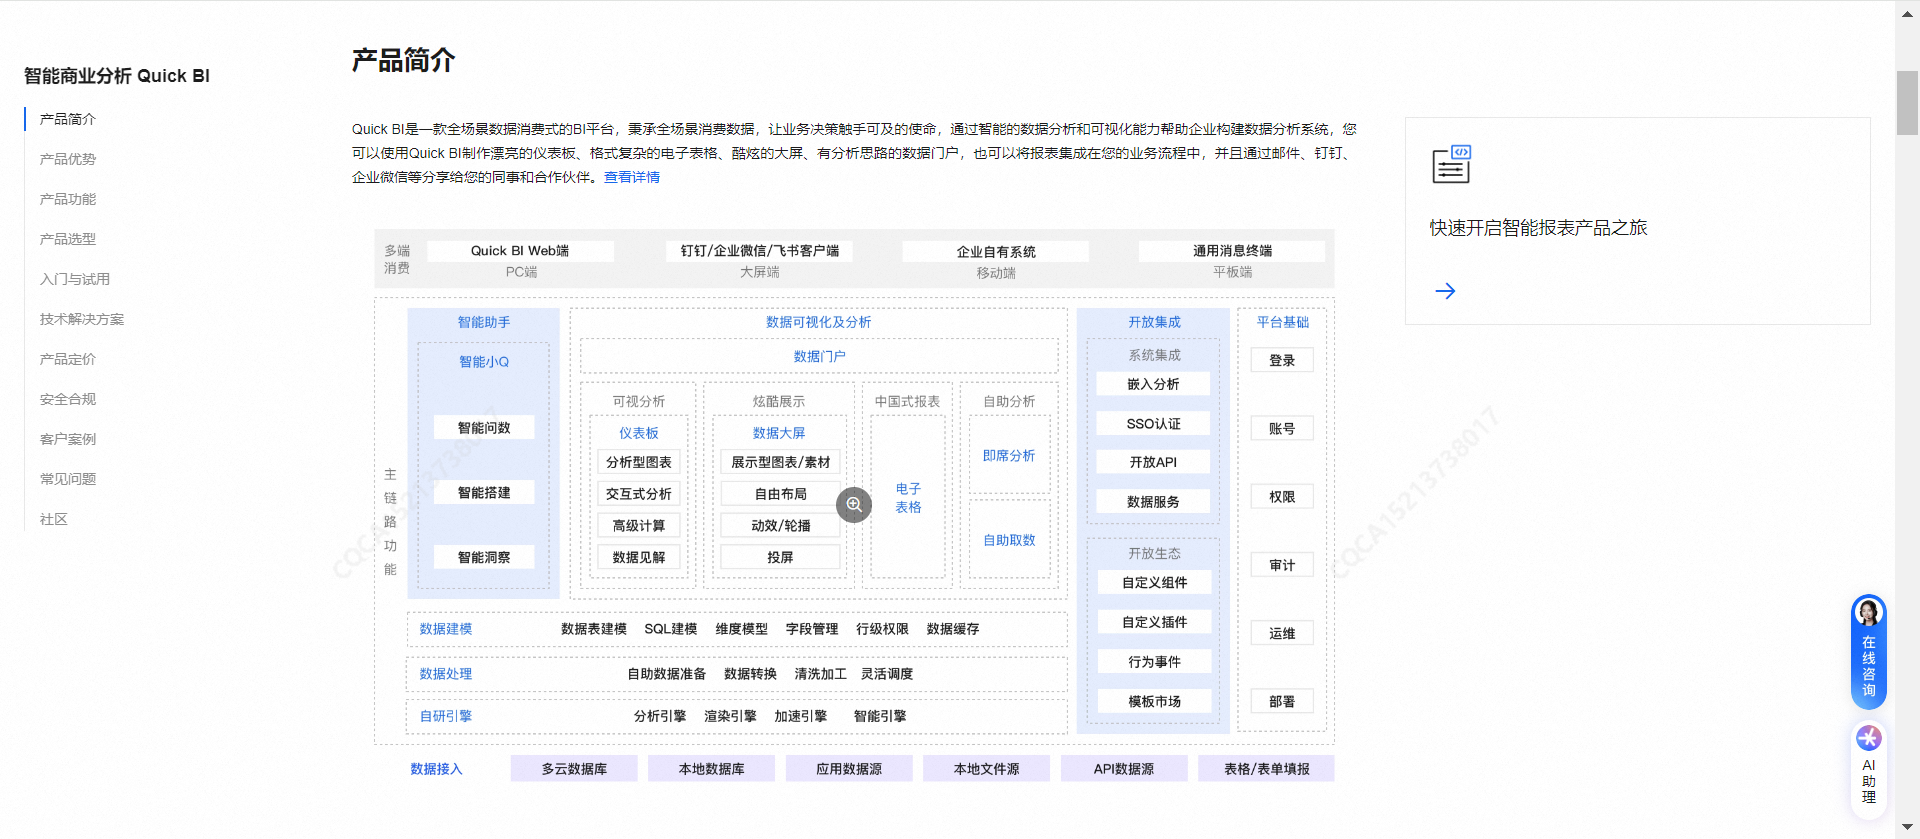Click 数据服务 box in diagram
The width and height of the screenshot is (1920, 839).
(1153, 501)
